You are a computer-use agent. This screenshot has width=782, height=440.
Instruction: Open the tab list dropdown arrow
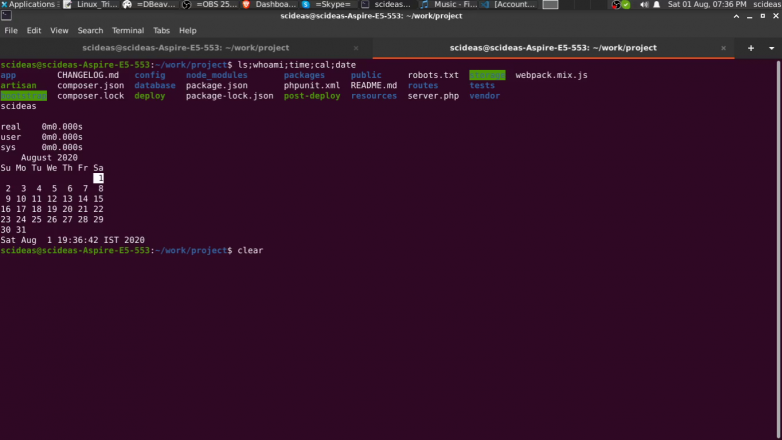[772, 48]
